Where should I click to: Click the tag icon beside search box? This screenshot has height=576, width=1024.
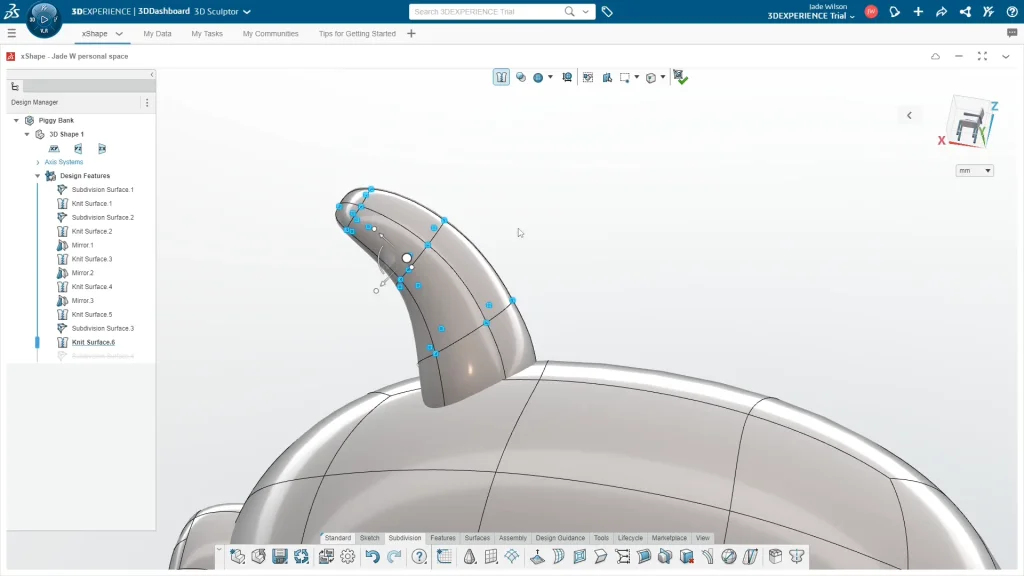click(607, 12)
